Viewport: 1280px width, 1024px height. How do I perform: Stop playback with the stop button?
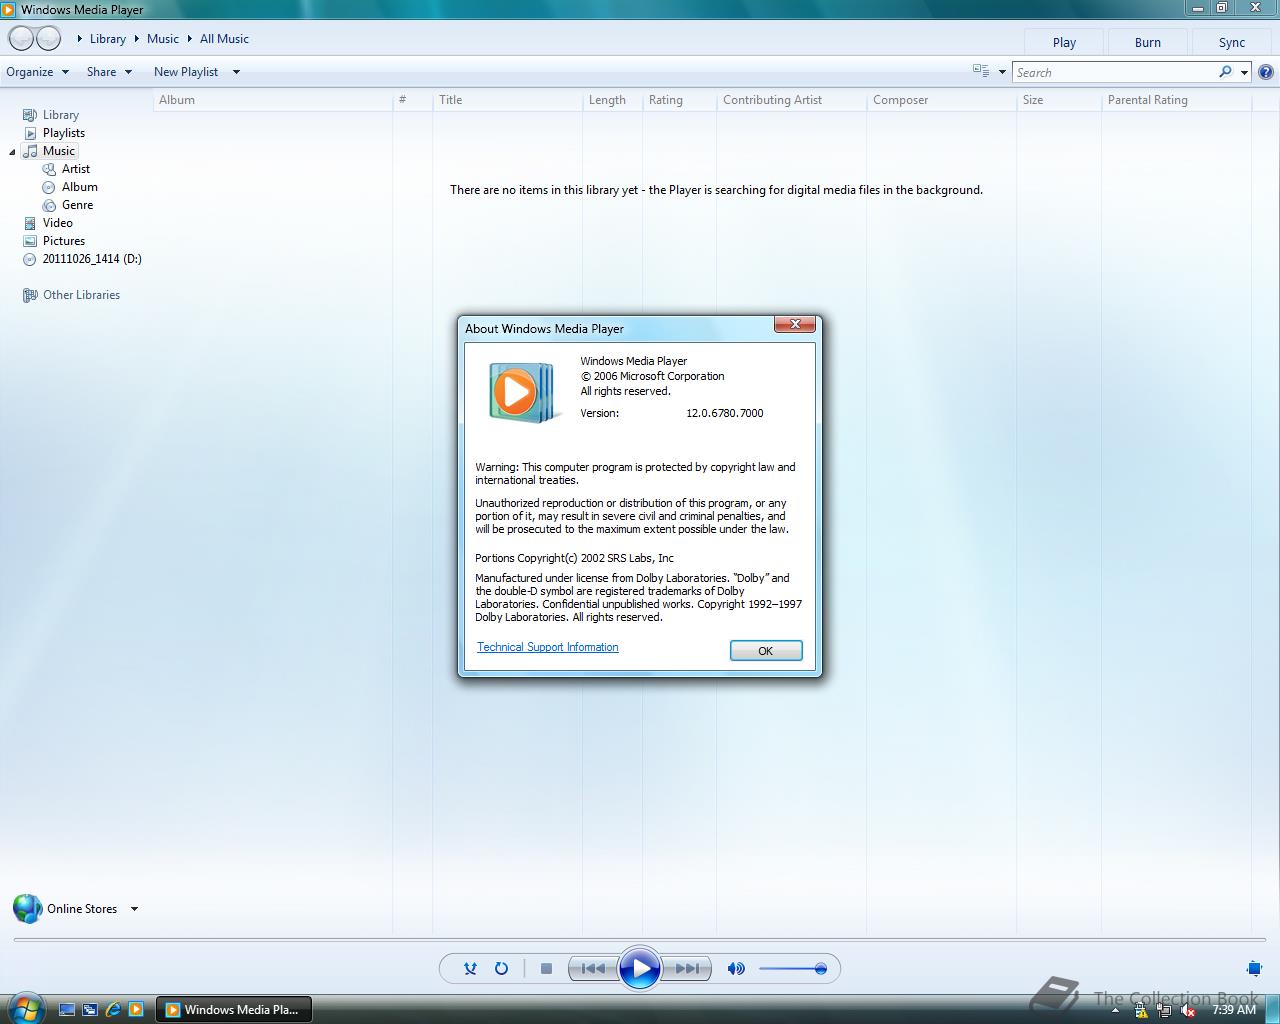[x=546, y=968]
